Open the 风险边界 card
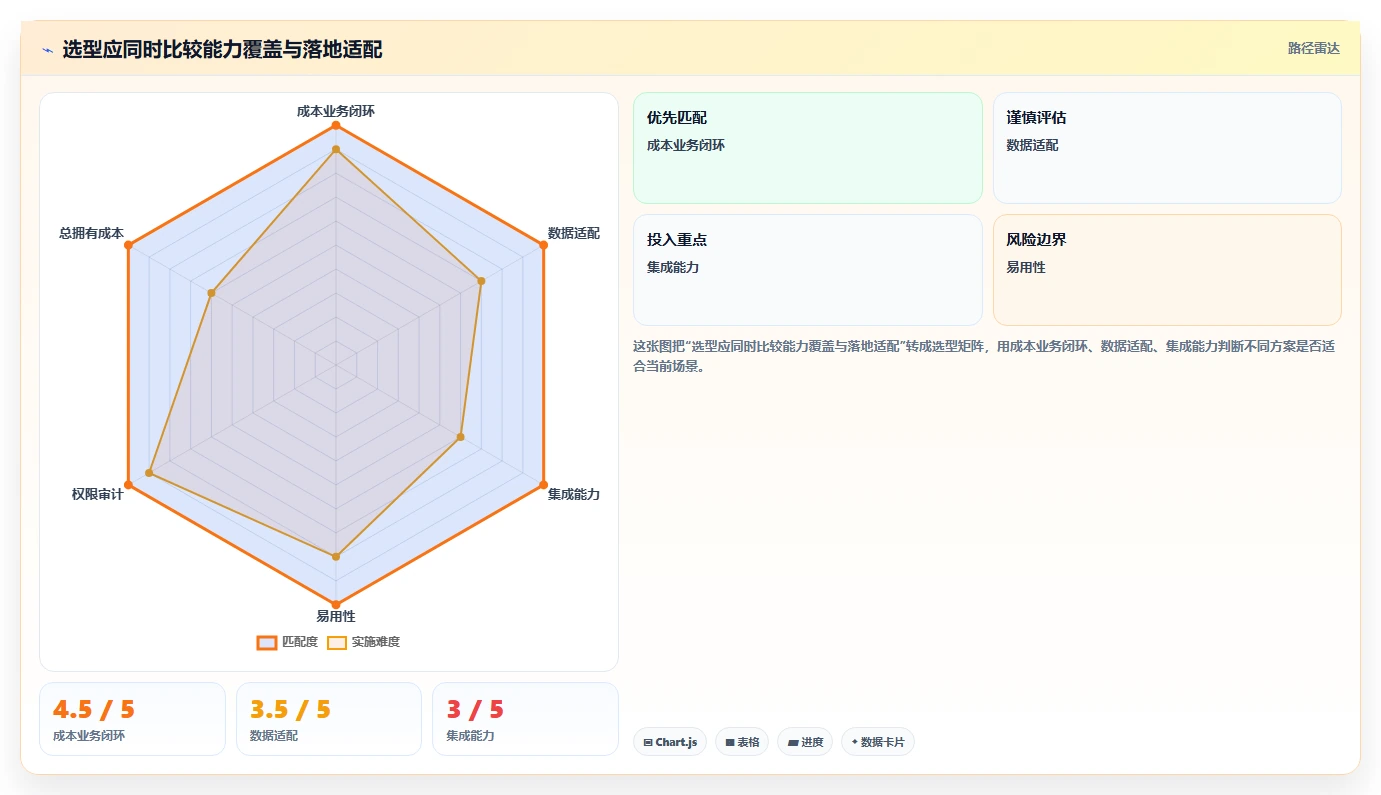The height and width of the screenshot is (795, 1381). [1167, 270]
